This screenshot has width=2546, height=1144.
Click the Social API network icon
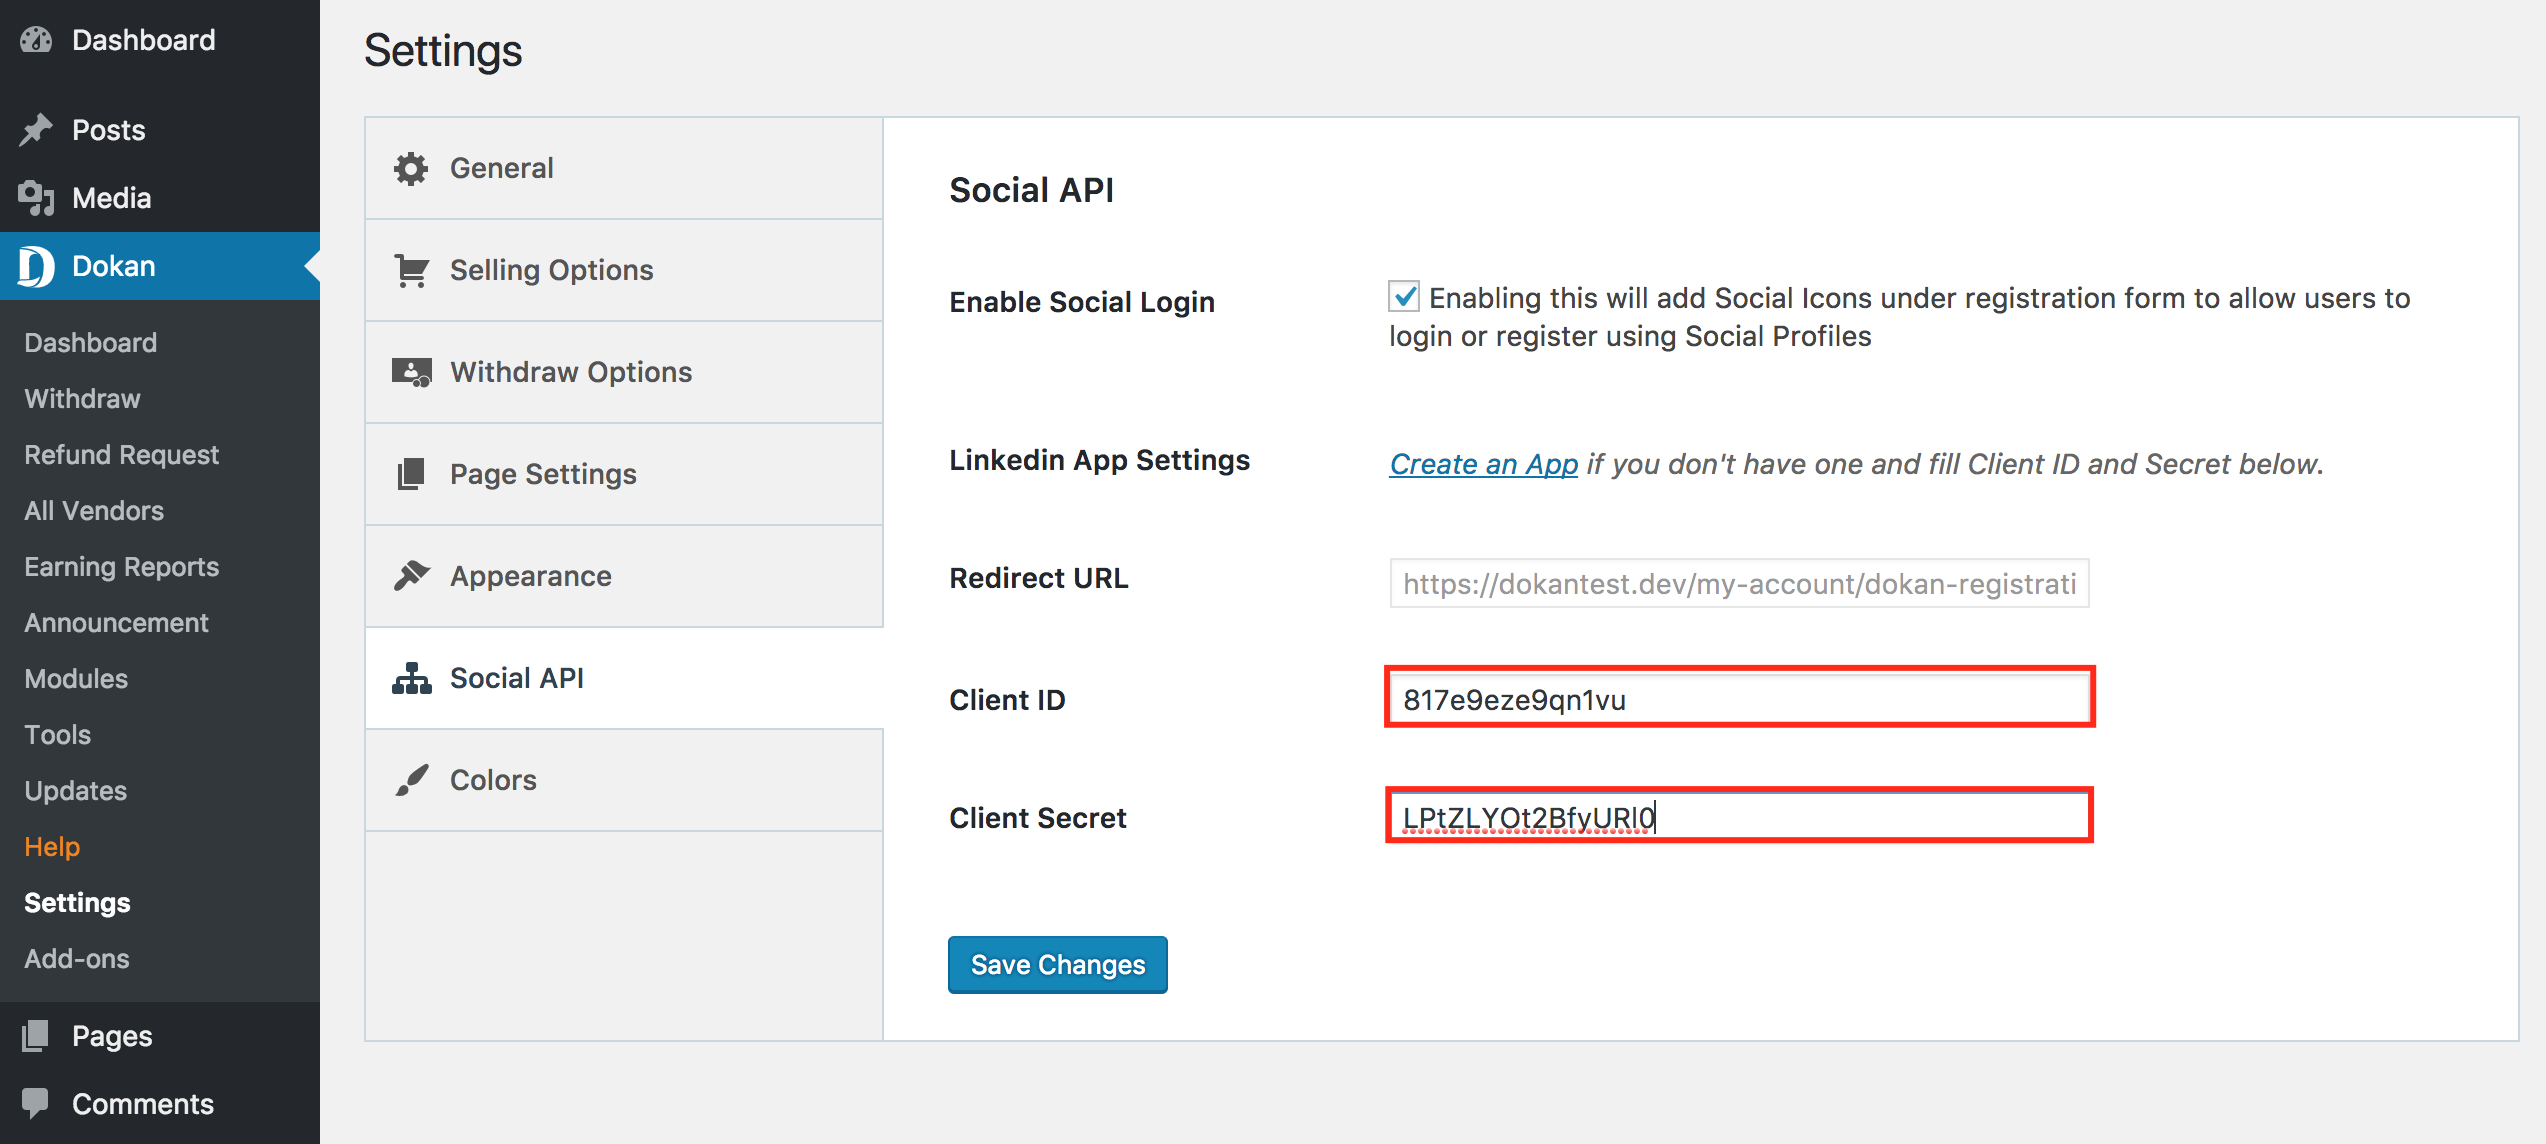point(411,678)
